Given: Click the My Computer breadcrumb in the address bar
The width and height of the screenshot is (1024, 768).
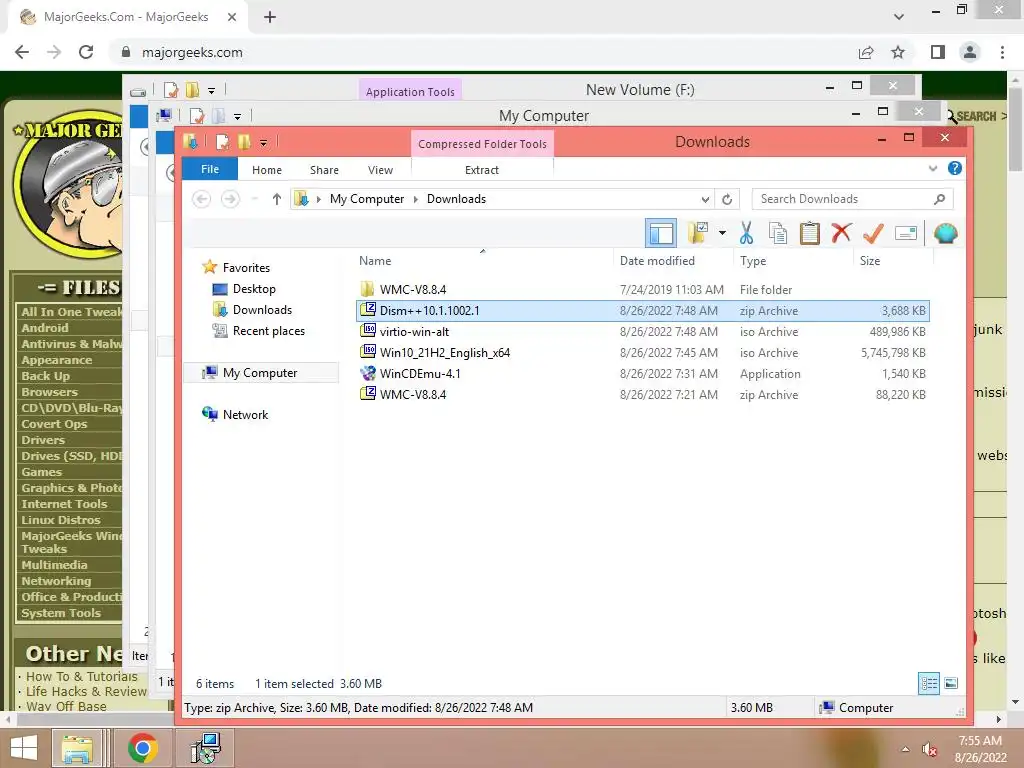Looking at the screenshot, I should [x=366, y=199].
